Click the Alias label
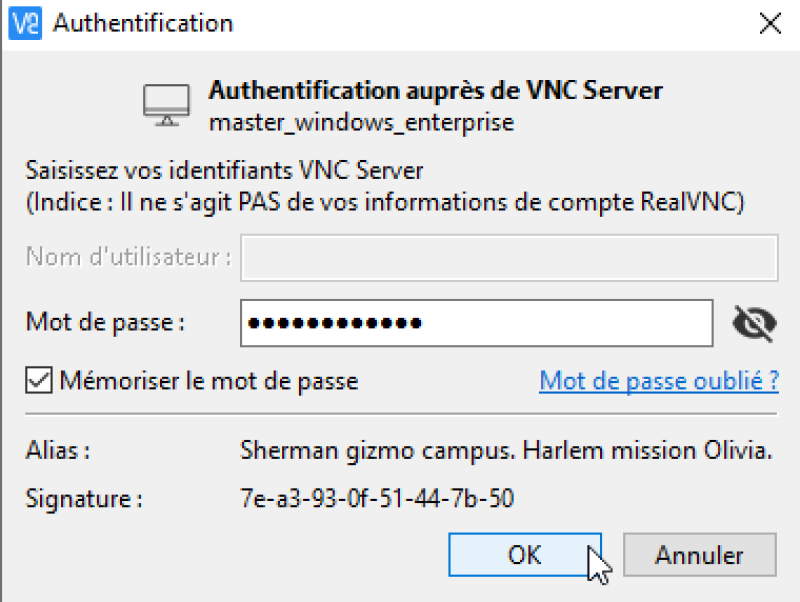800x602 pixels. (58, 450)
